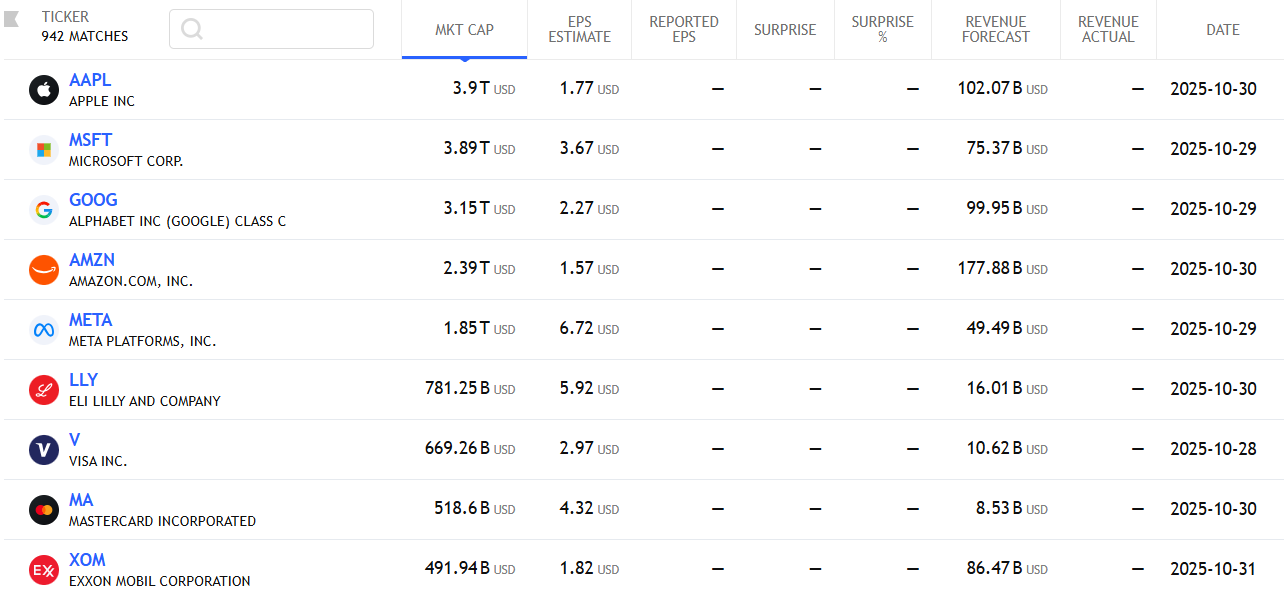Click the Google logo in the GOOG row

(x=44, y=210)
